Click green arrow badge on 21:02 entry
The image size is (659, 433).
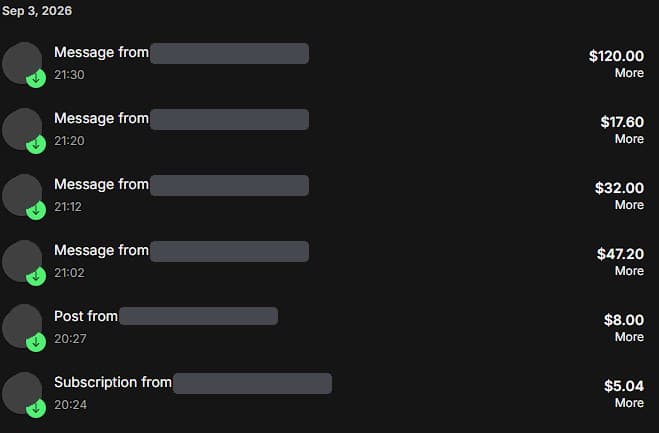[36, 276]
